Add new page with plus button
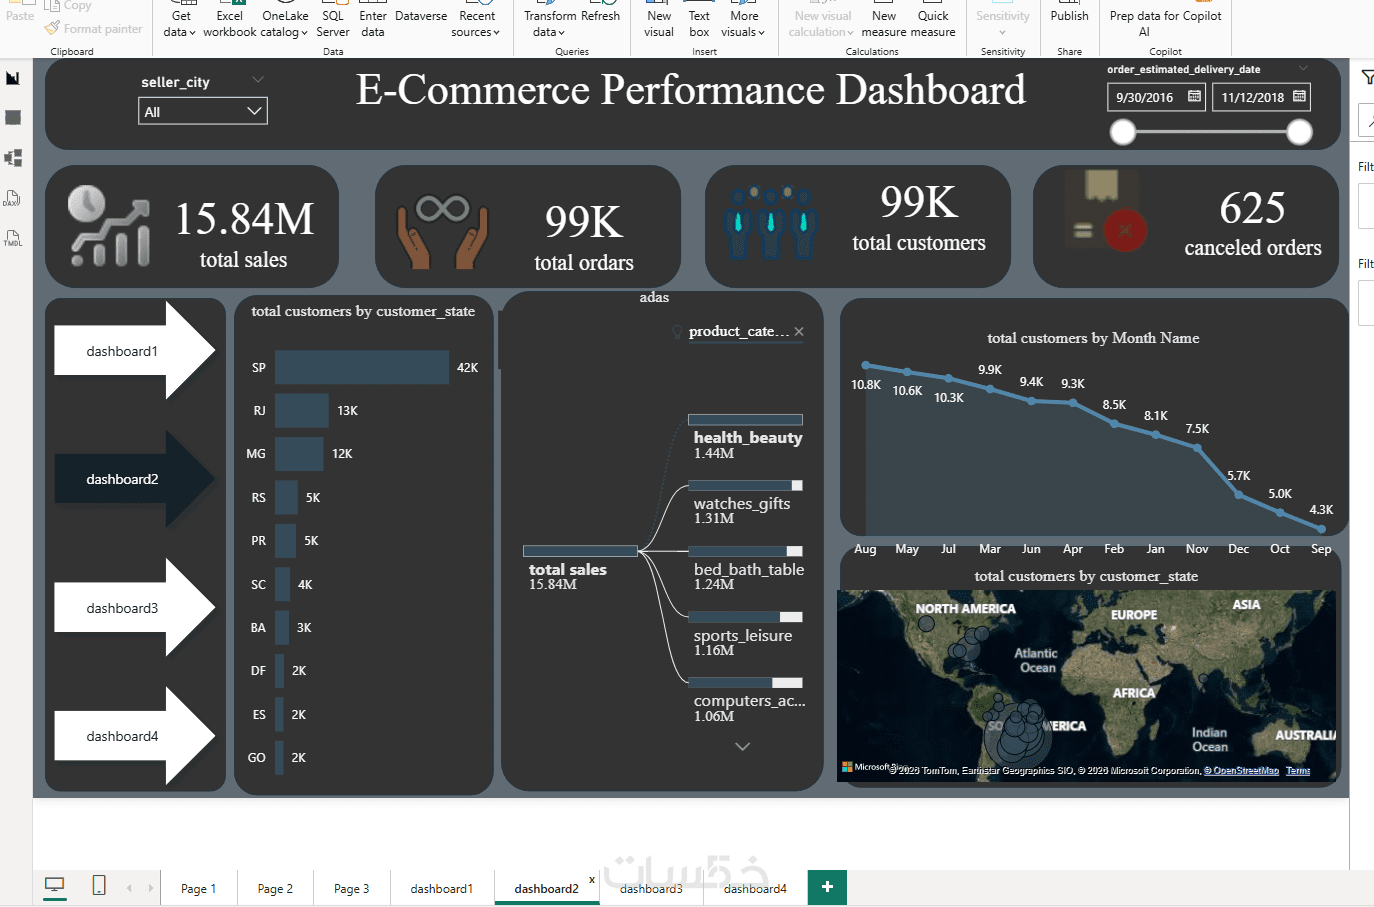 pyautogui.click(x=827, y=887)
